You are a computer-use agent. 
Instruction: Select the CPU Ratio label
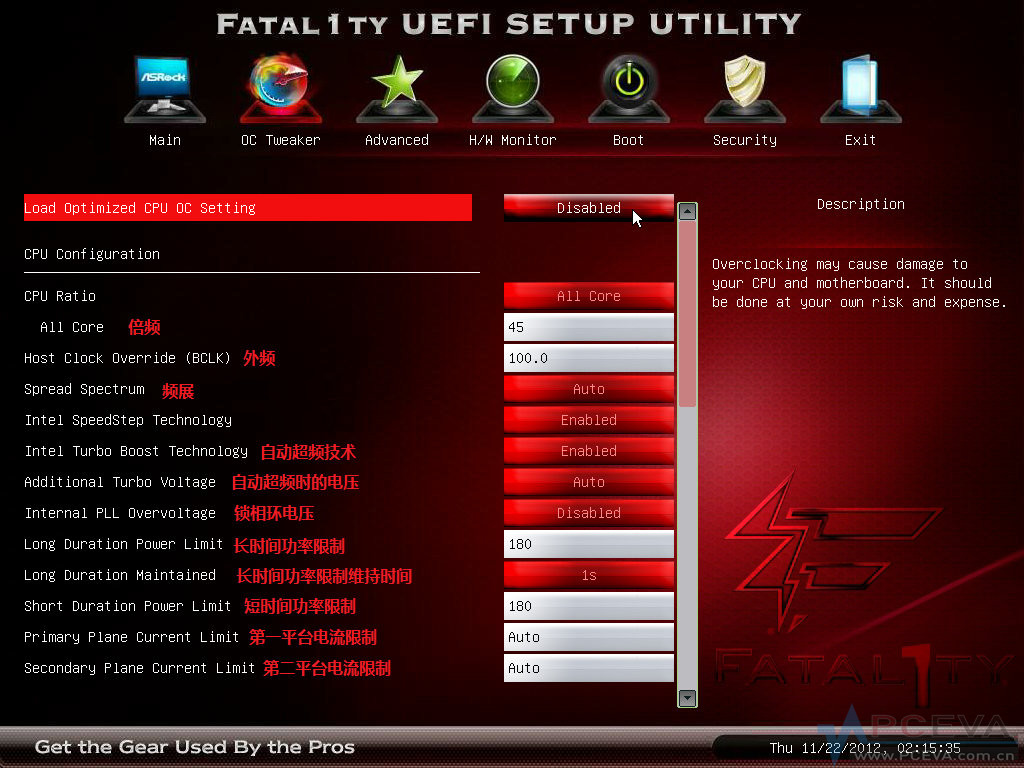[60, 296]
